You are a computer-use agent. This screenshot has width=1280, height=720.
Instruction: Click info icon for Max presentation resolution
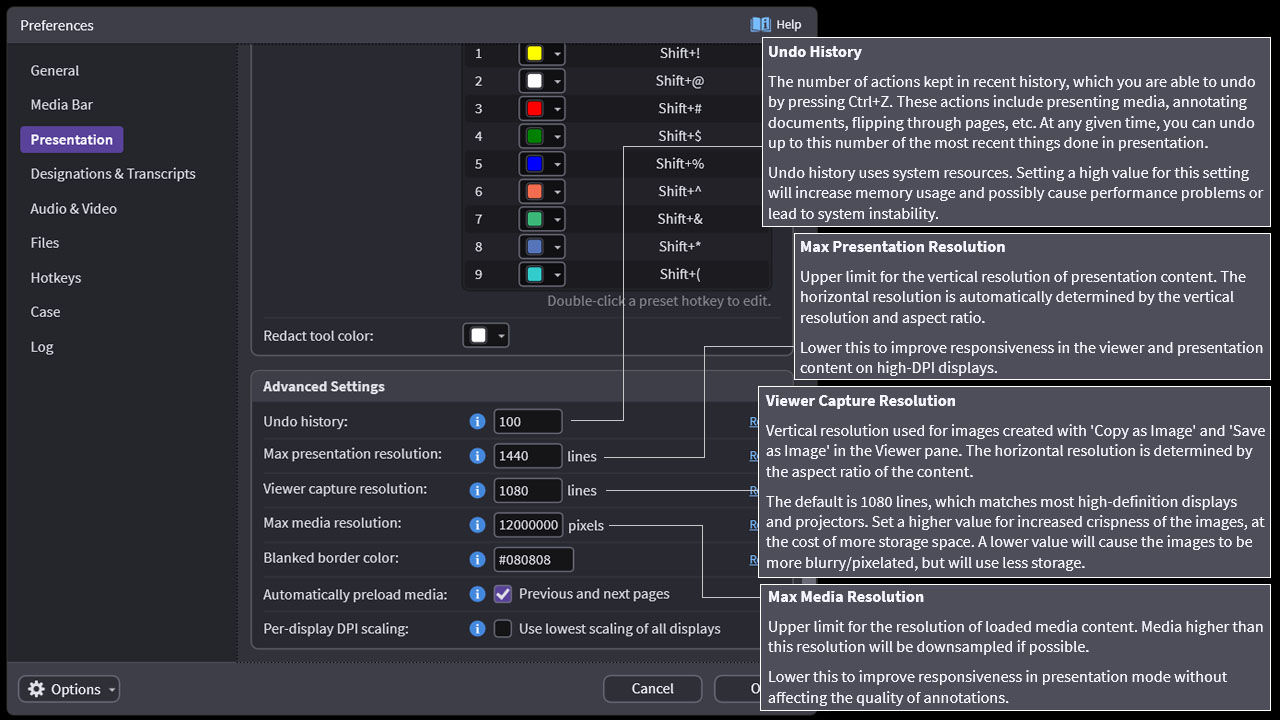[x=477, y=456]
